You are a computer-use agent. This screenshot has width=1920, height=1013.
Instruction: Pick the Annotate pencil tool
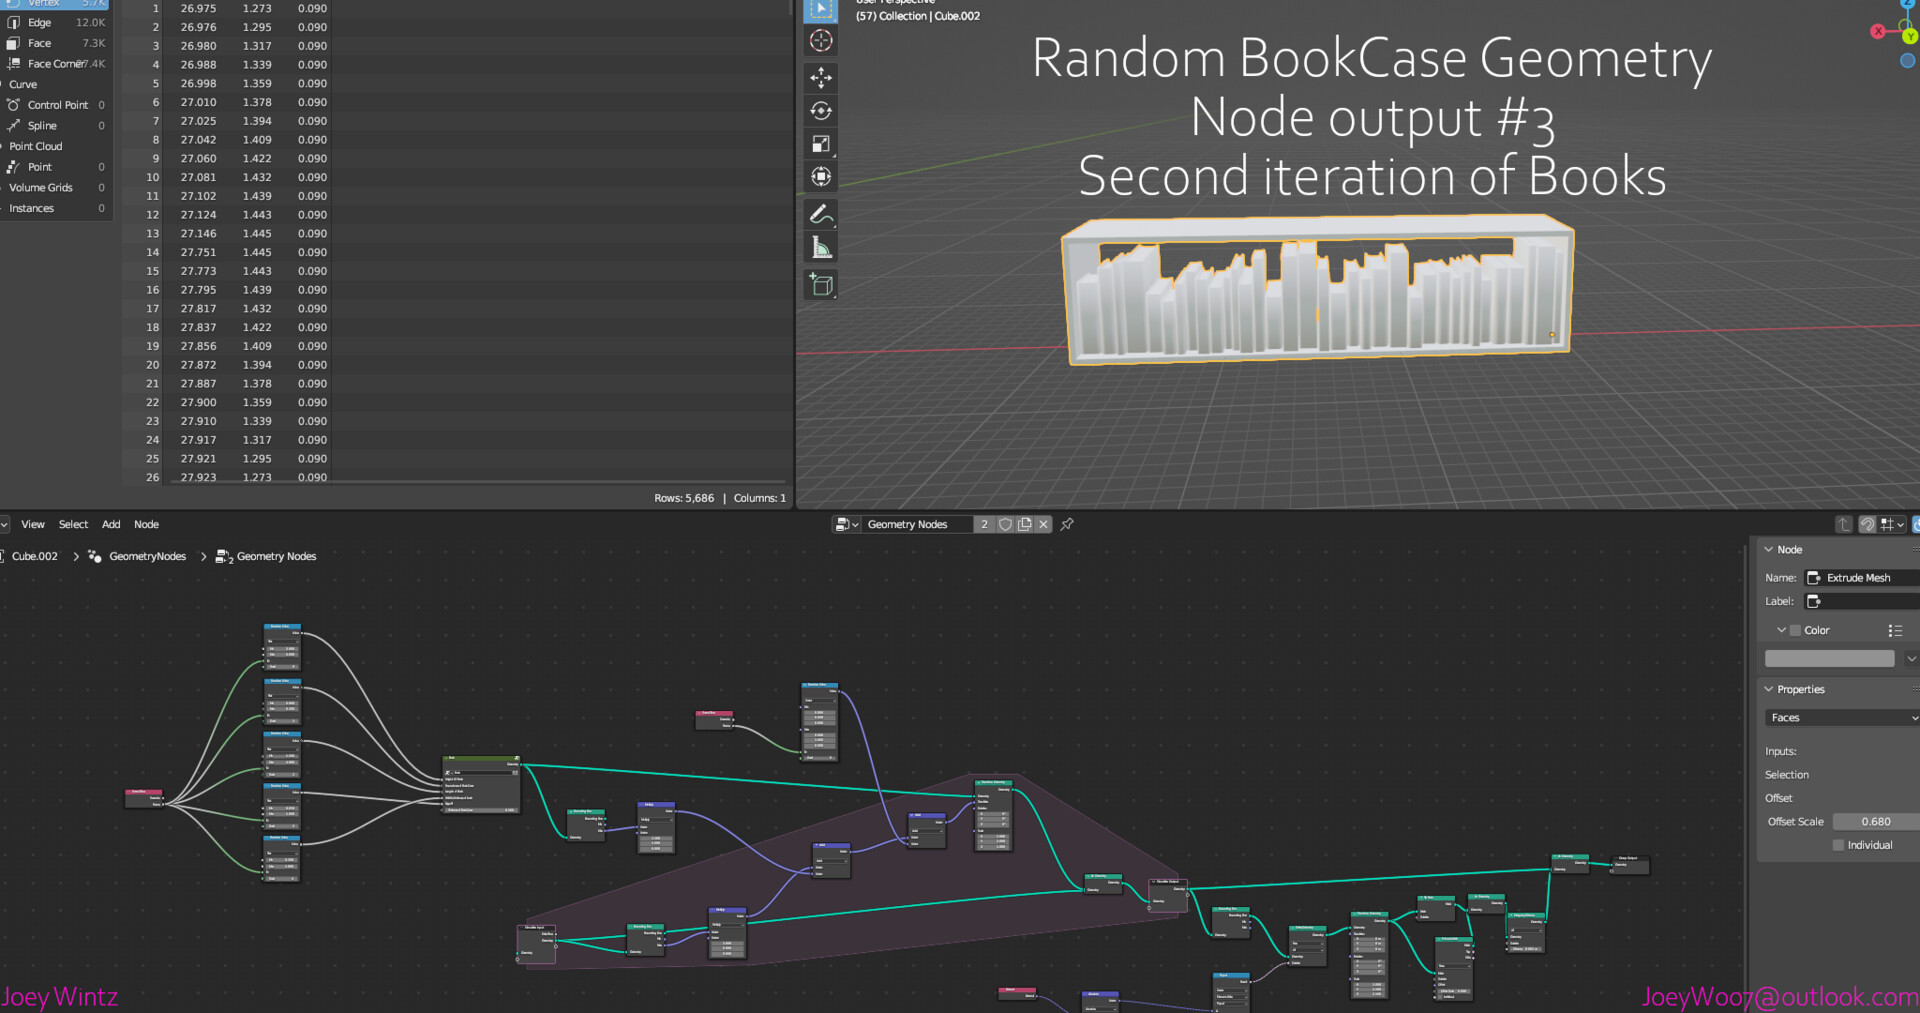(821, 214)
